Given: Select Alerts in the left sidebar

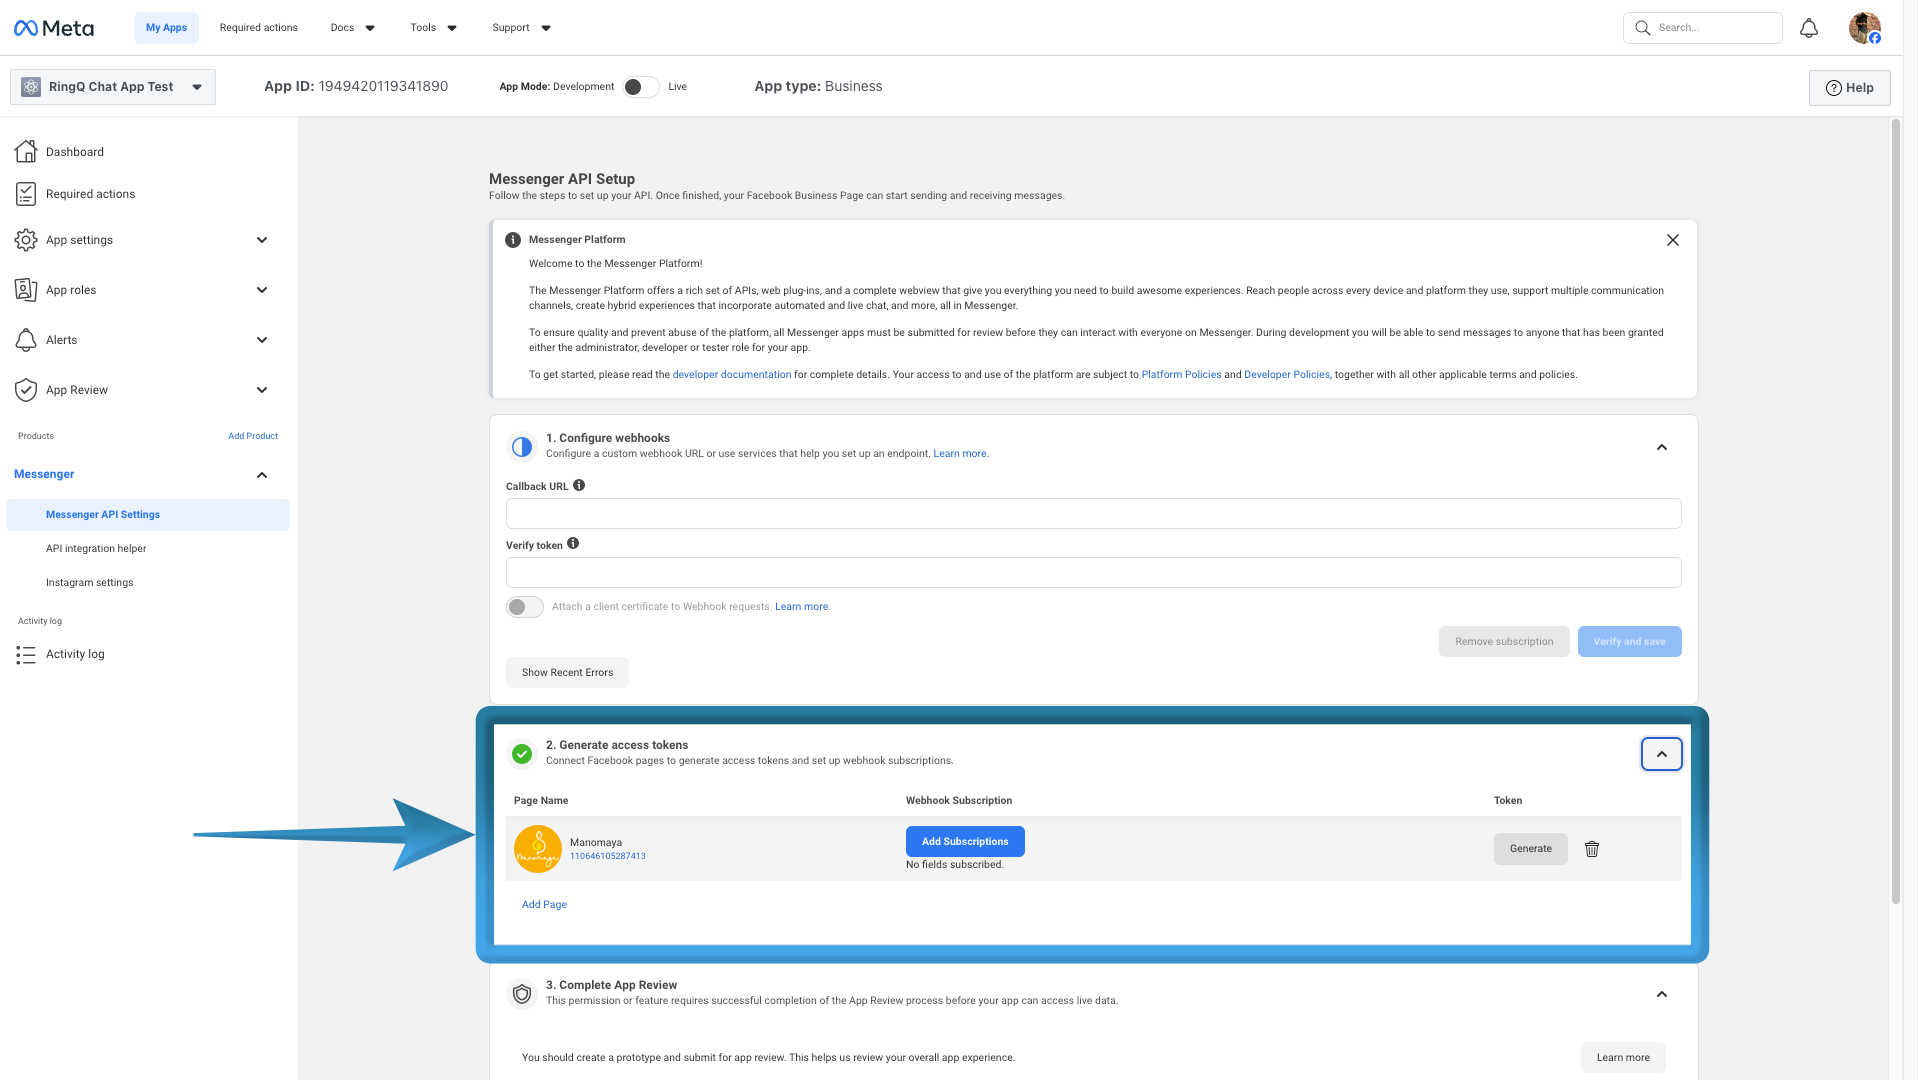Looking at the screenshot, I should [x=61, y=339].
